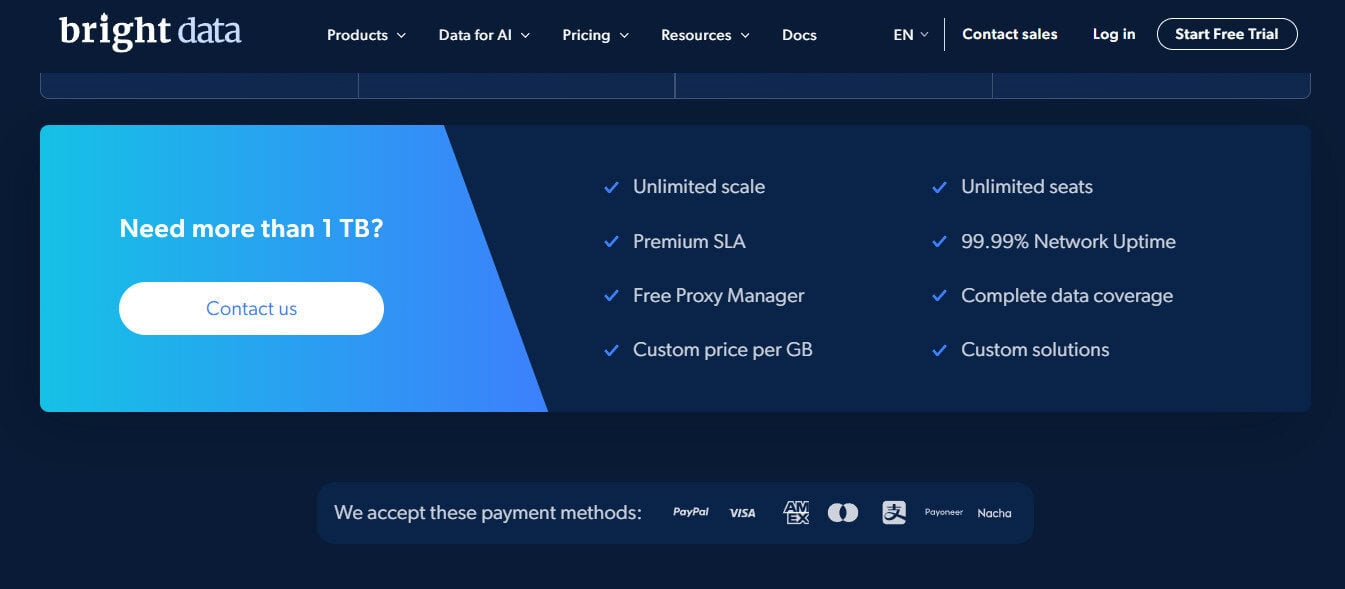
Task: Click the 'Custom price per GB' text
Action: [723, 350]
